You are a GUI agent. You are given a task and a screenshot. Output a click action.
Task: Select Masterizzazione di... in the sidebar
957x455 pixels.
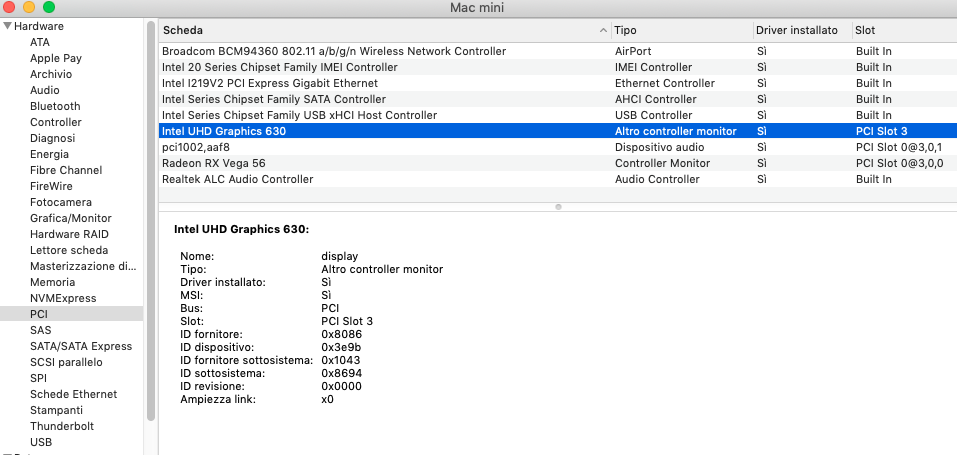coord(83,266)
